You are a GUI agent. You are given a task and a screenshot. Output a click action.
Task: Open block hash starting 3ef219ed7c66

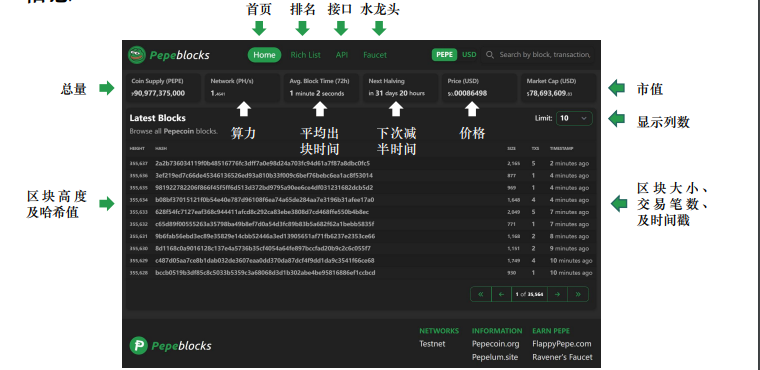(264, 176)
